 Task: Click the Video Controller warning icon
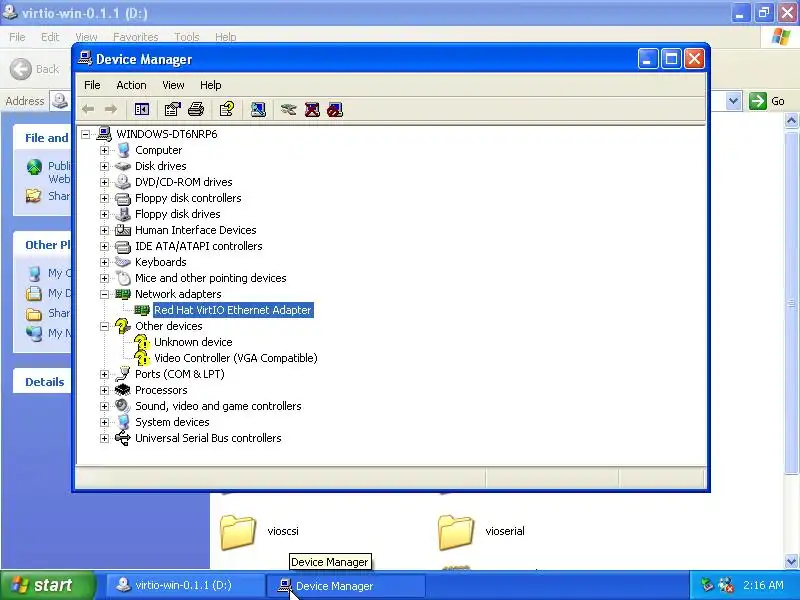pos(142,358)
